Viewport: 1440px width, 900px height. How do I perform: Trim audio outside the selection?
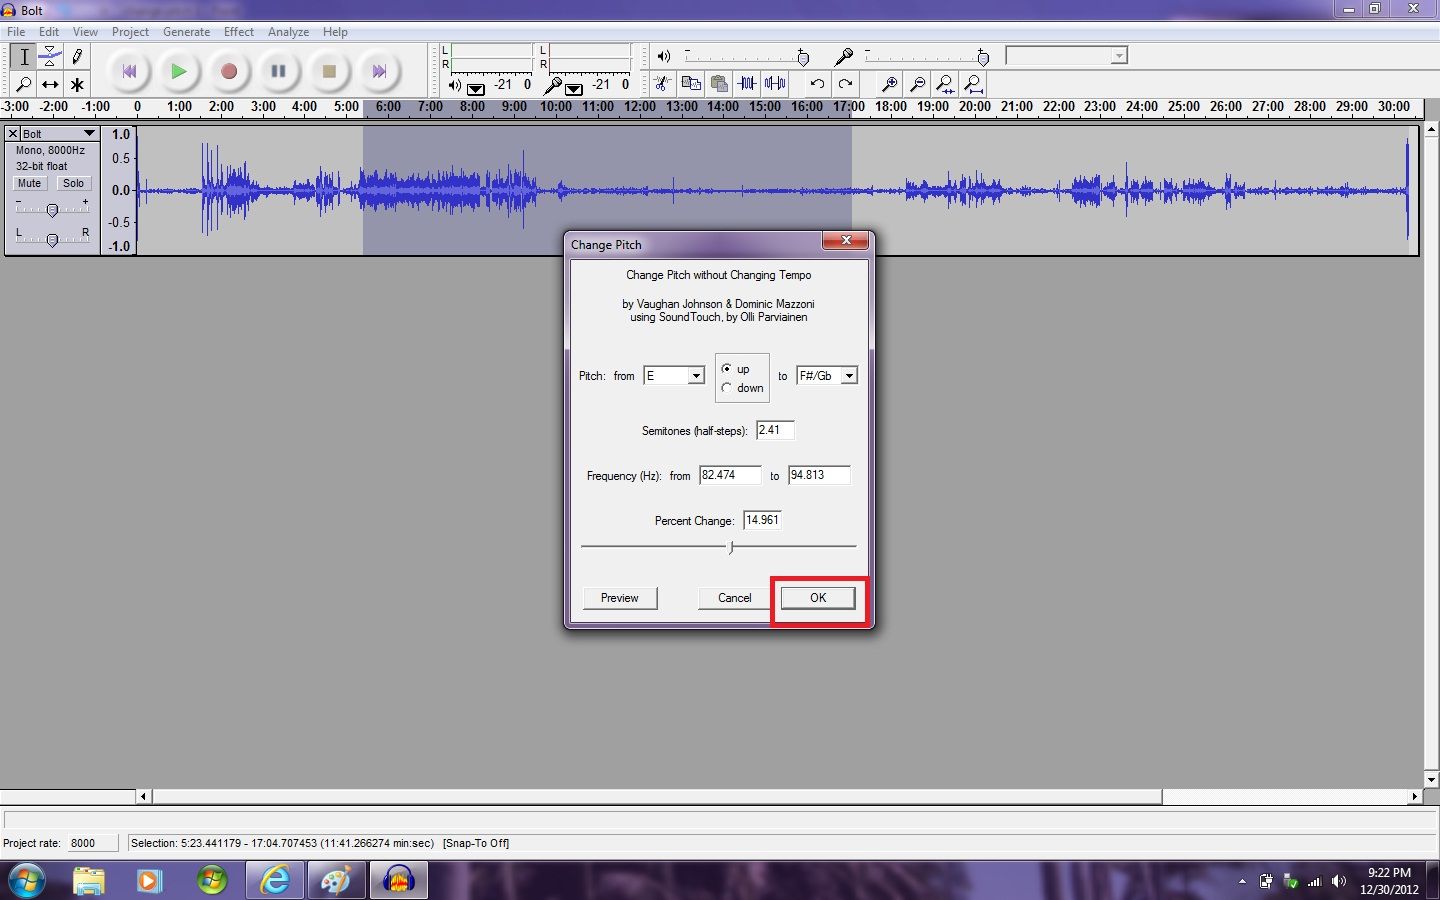pyautogui.click(x=747, y=84)
